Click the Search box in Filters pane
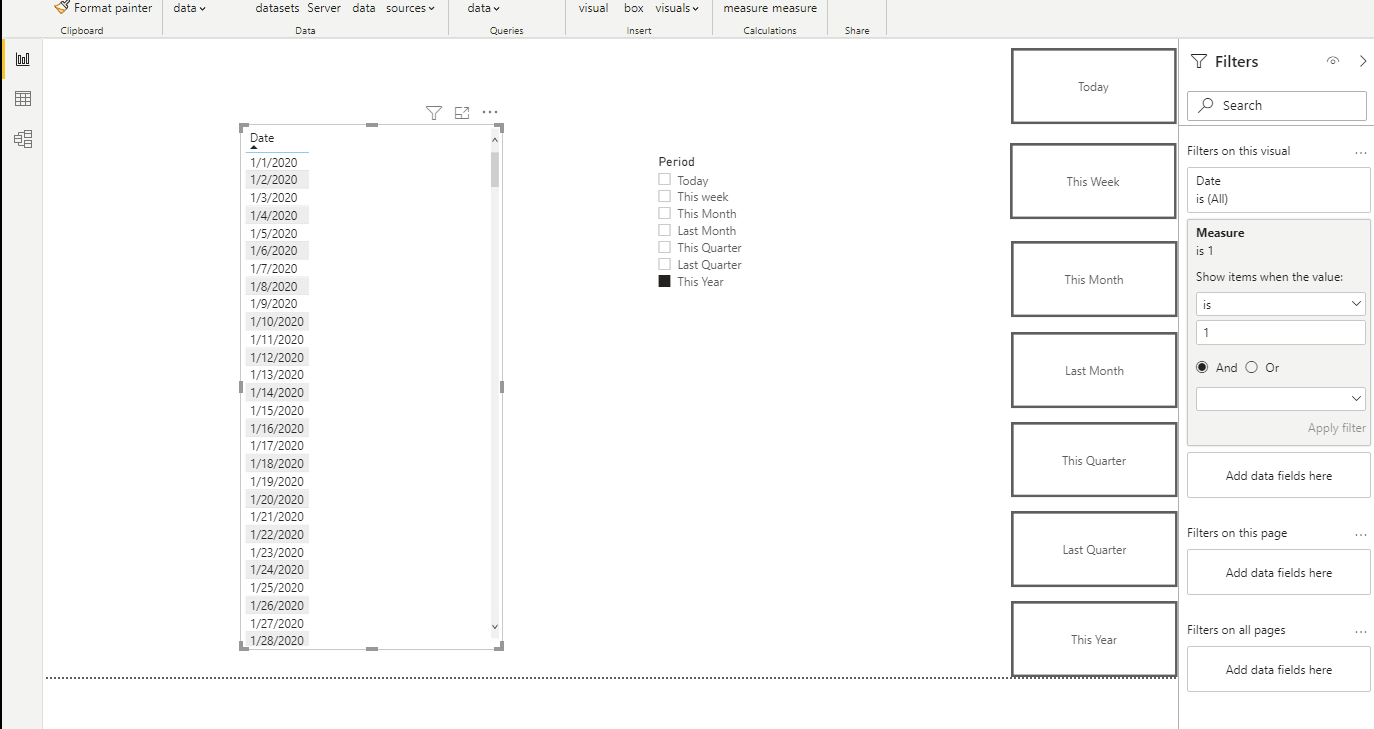 pyautogui.click(x=1277, y=105)
